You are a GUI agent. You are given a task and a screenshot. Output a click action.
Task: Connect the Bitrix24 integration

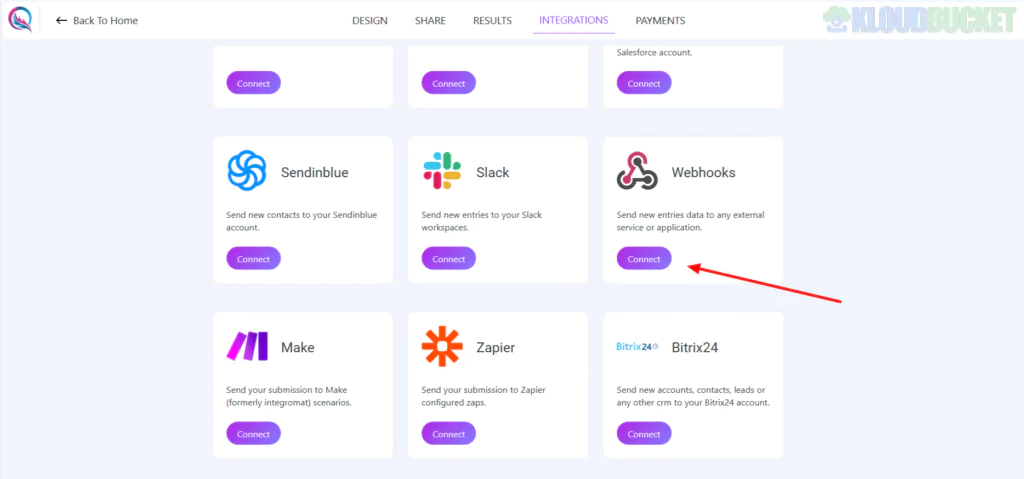click(x=644, y=434)
